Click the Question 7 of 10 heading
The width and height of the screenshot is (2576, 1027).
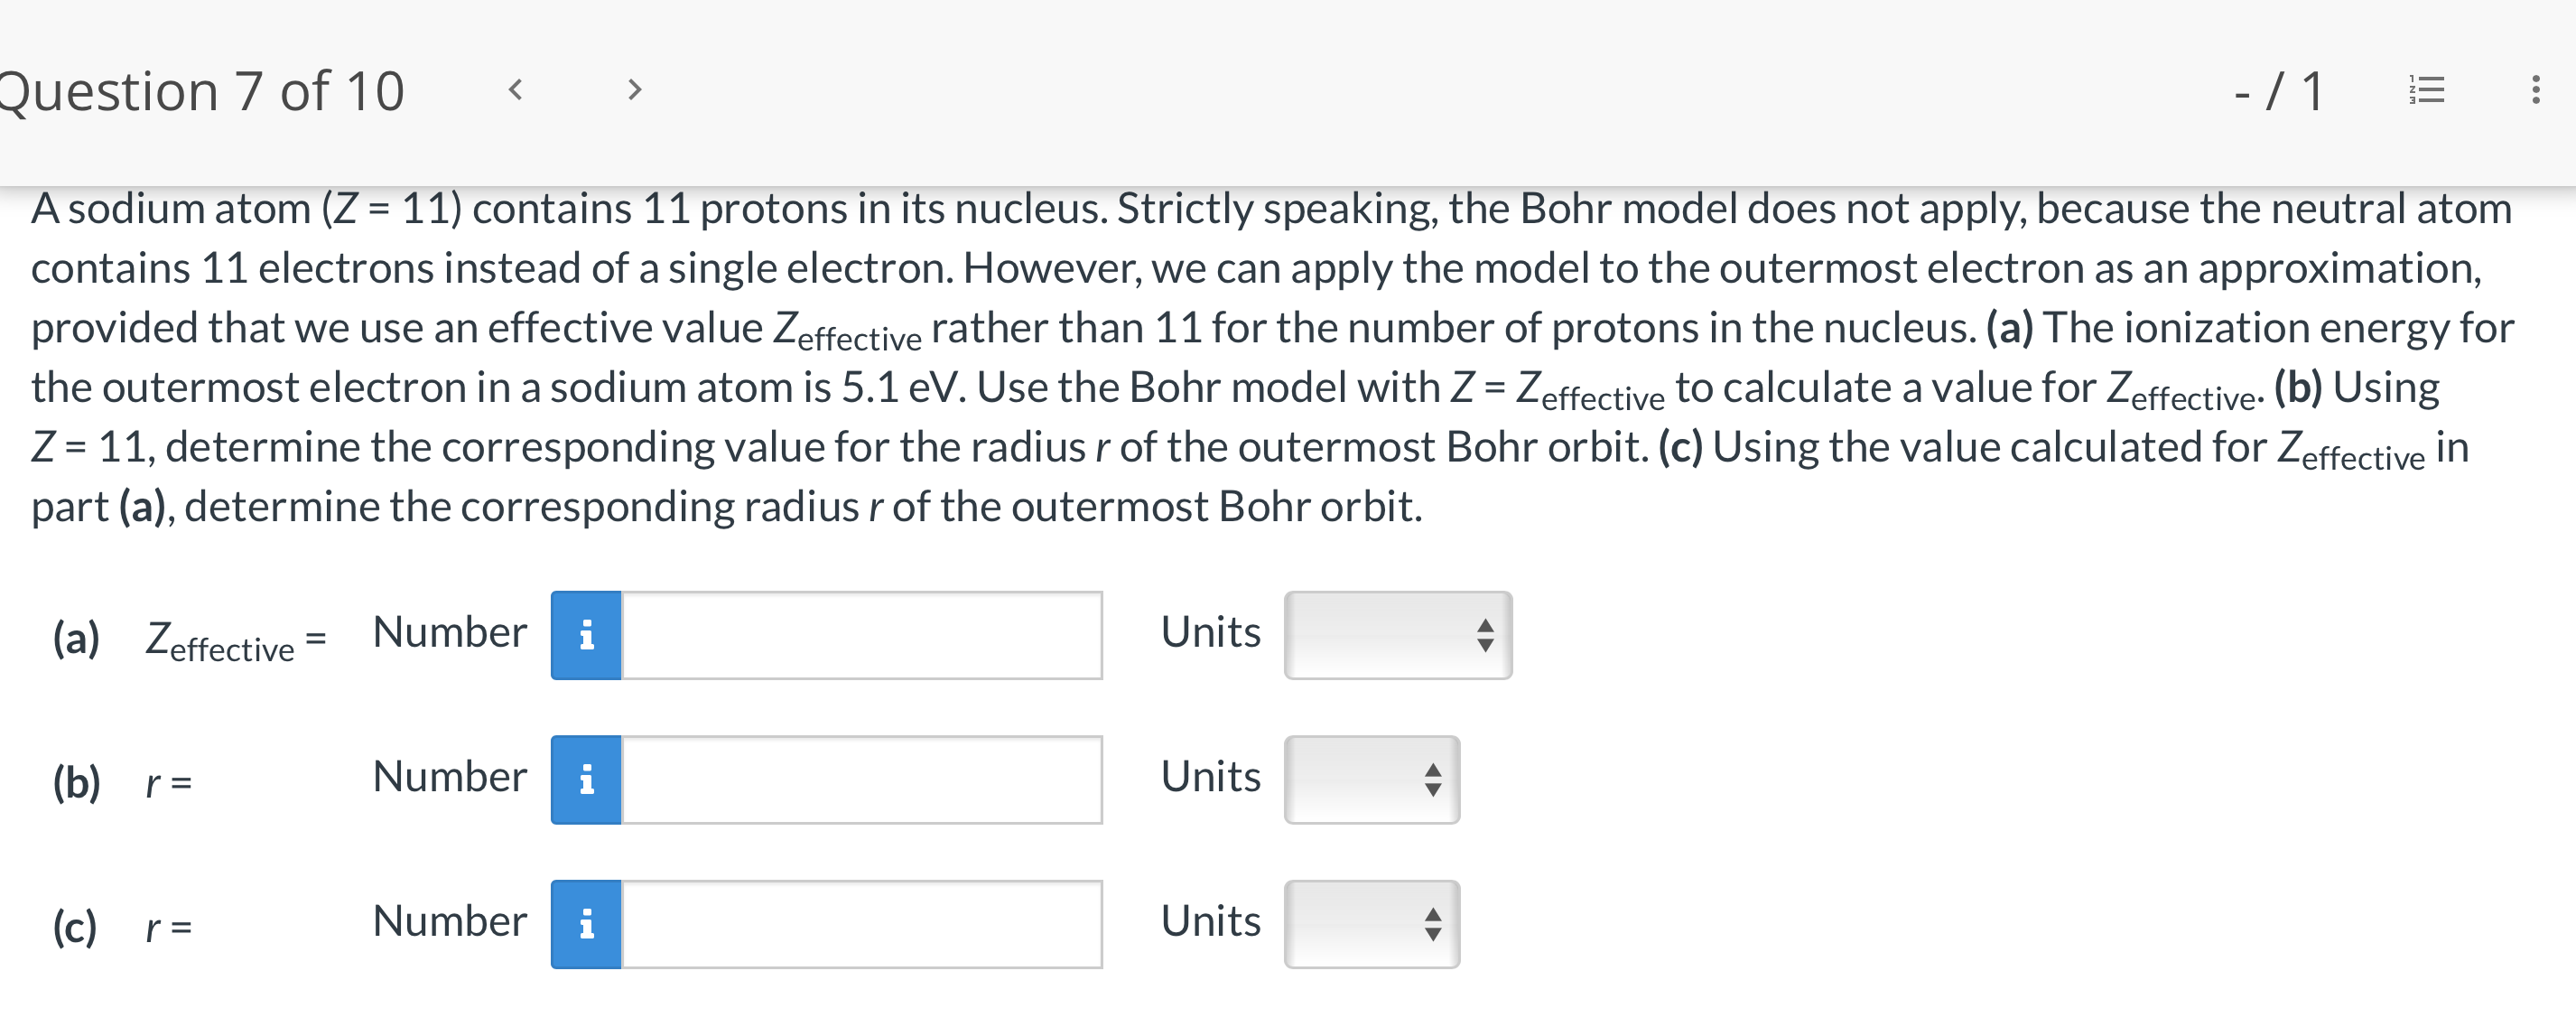pyautogui.click(x=200, y=90)
